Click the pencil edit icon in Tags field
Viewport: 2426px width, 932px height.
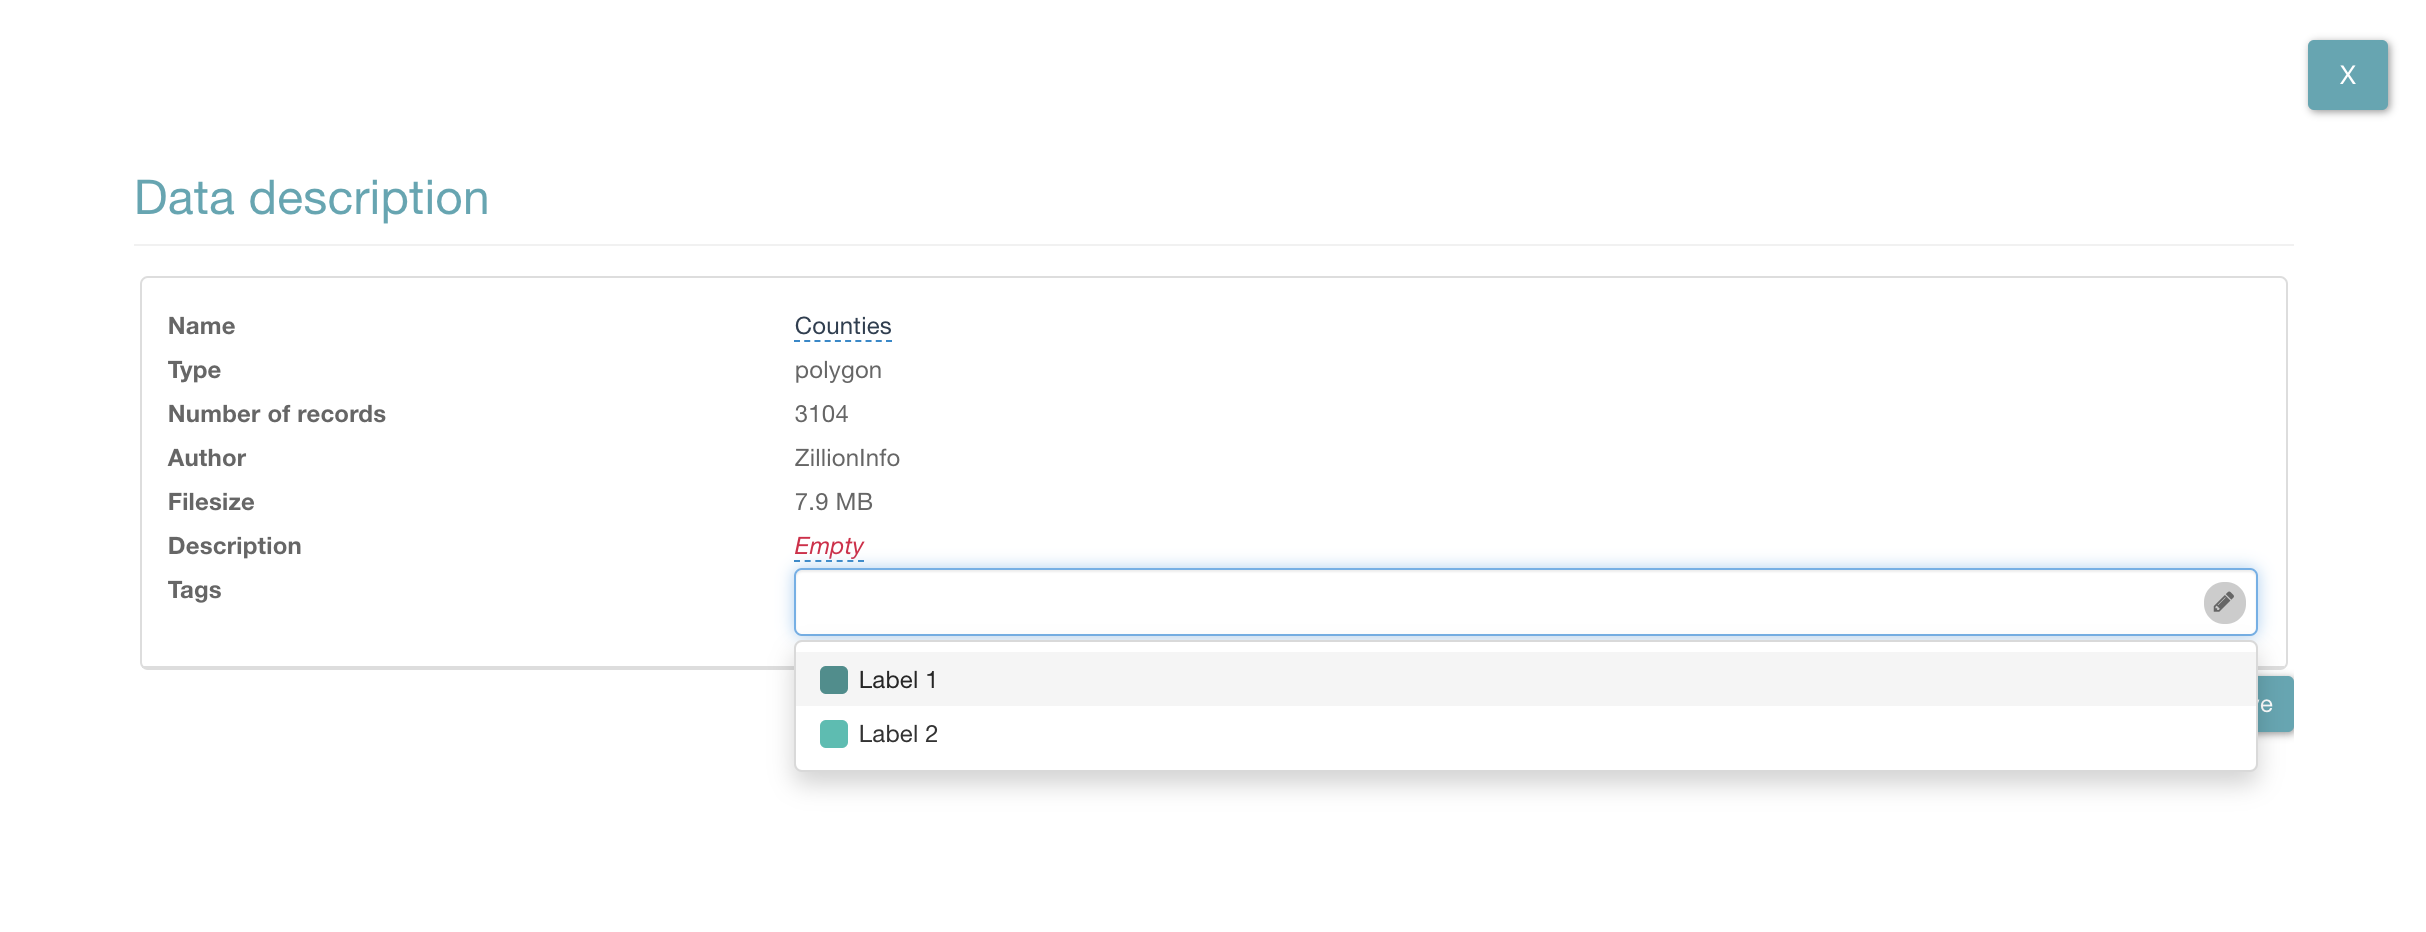[2223, 602]
